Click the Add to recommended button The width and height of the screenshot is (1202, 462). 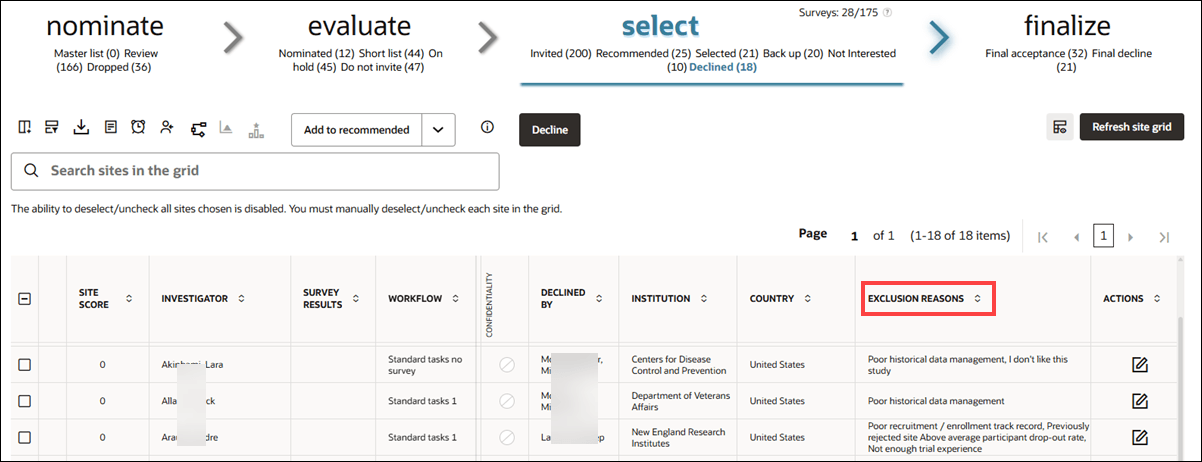point(357,130)
